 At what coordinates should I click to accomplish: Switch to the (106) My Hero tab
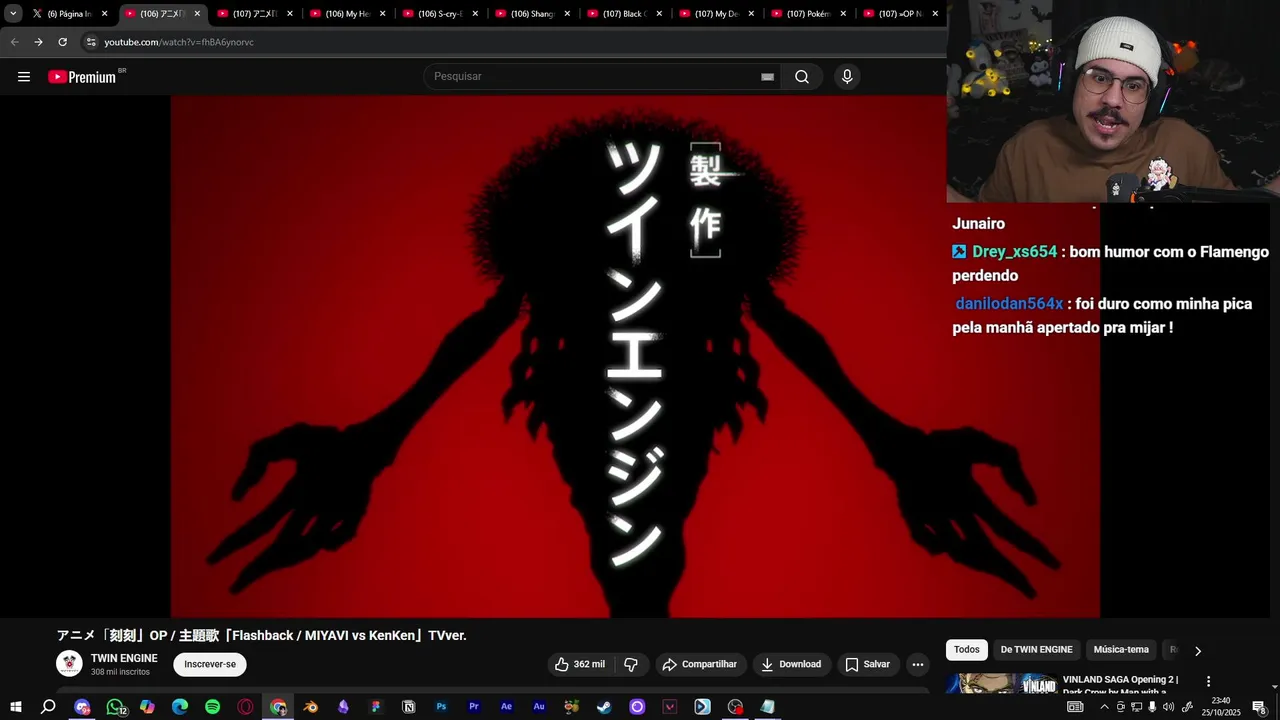coord(347,14)
